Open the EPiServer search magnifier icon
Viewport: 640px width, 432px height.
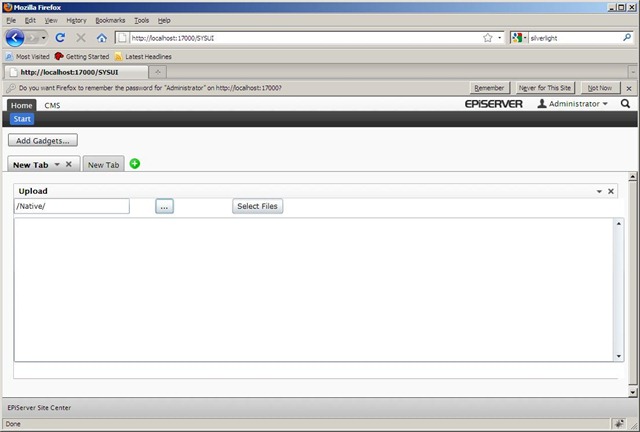(x=625, y=104)
